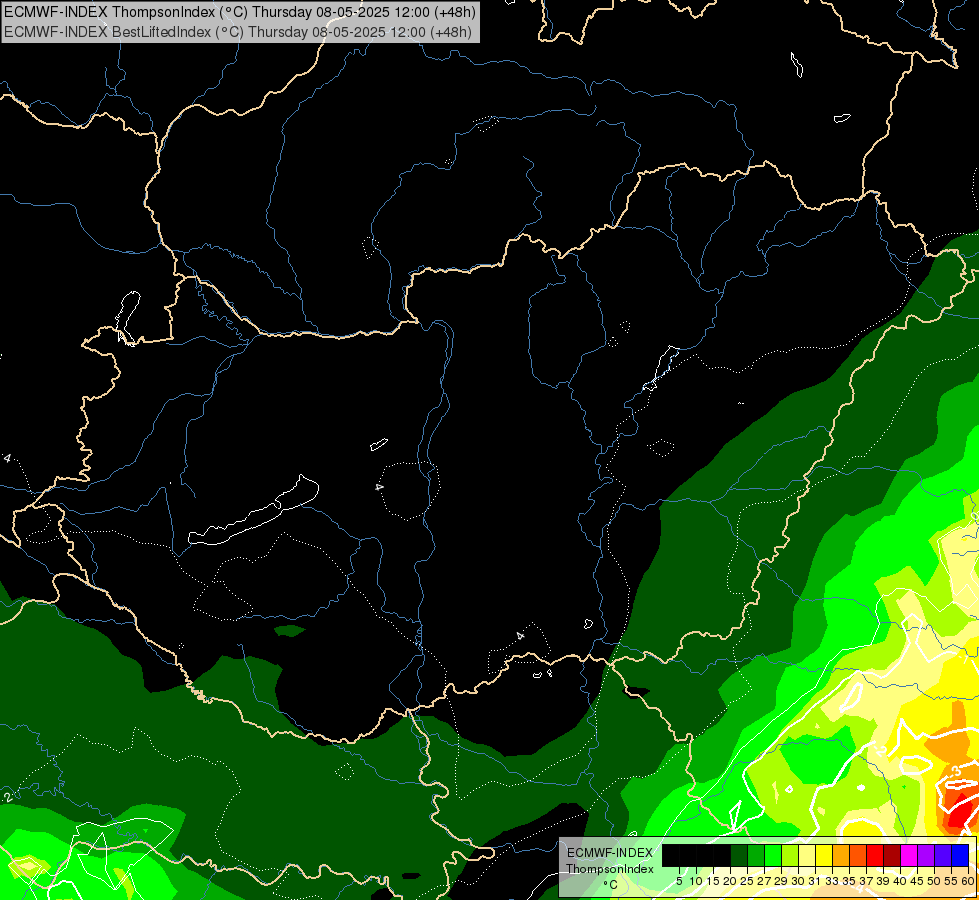Select the orange-red 35–37 legend swatch
This screenshot has width=979, height=900.
[858, 855]
